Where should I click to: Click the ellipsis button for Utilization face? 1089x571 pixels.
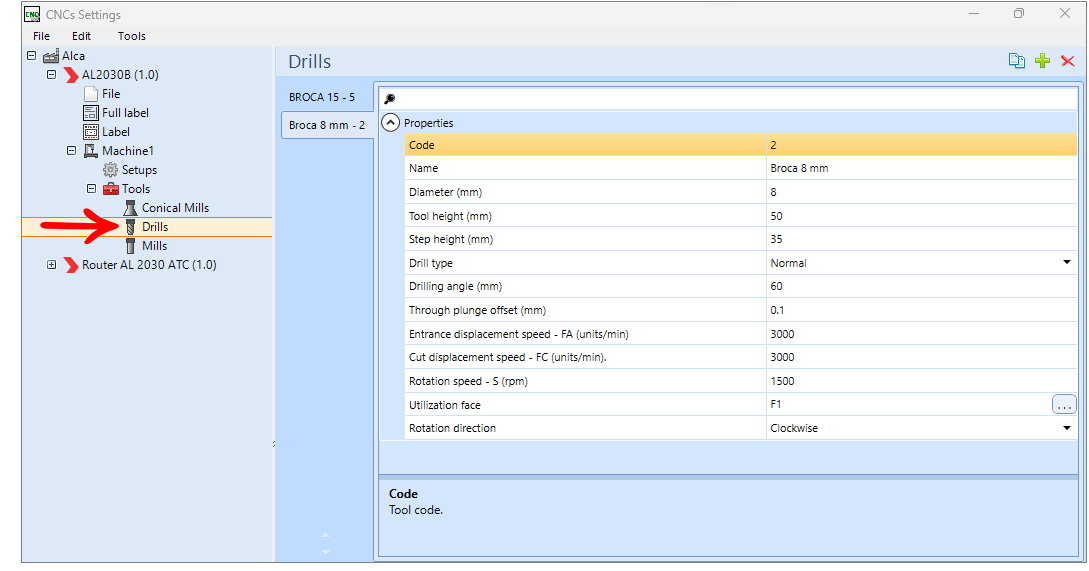[x=1064, y=404]
